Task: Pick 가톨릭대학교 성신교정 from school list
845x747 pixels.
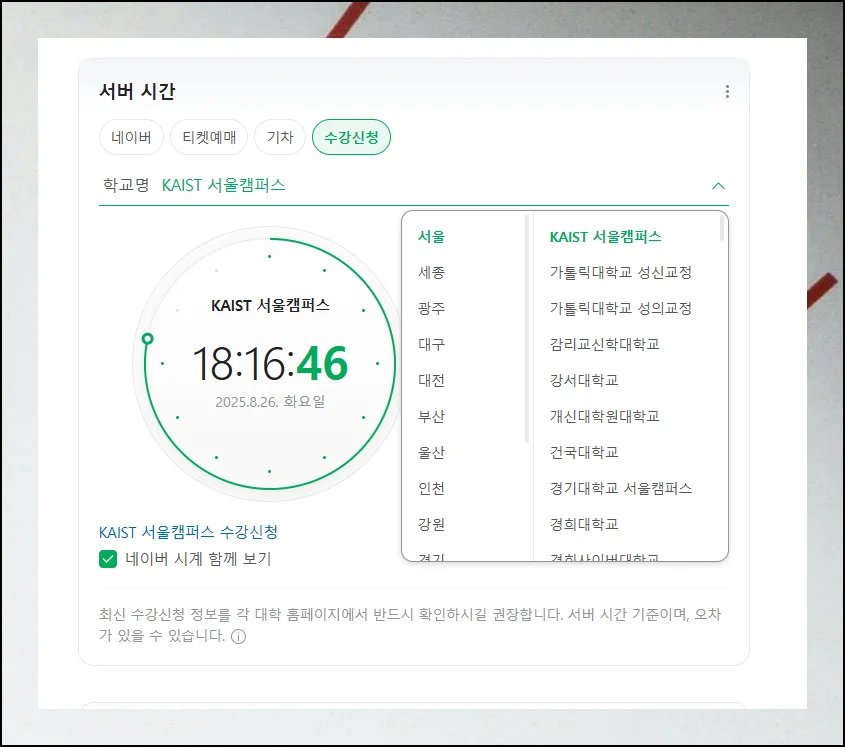Action: pyautogui.click(x=620, y=272)
